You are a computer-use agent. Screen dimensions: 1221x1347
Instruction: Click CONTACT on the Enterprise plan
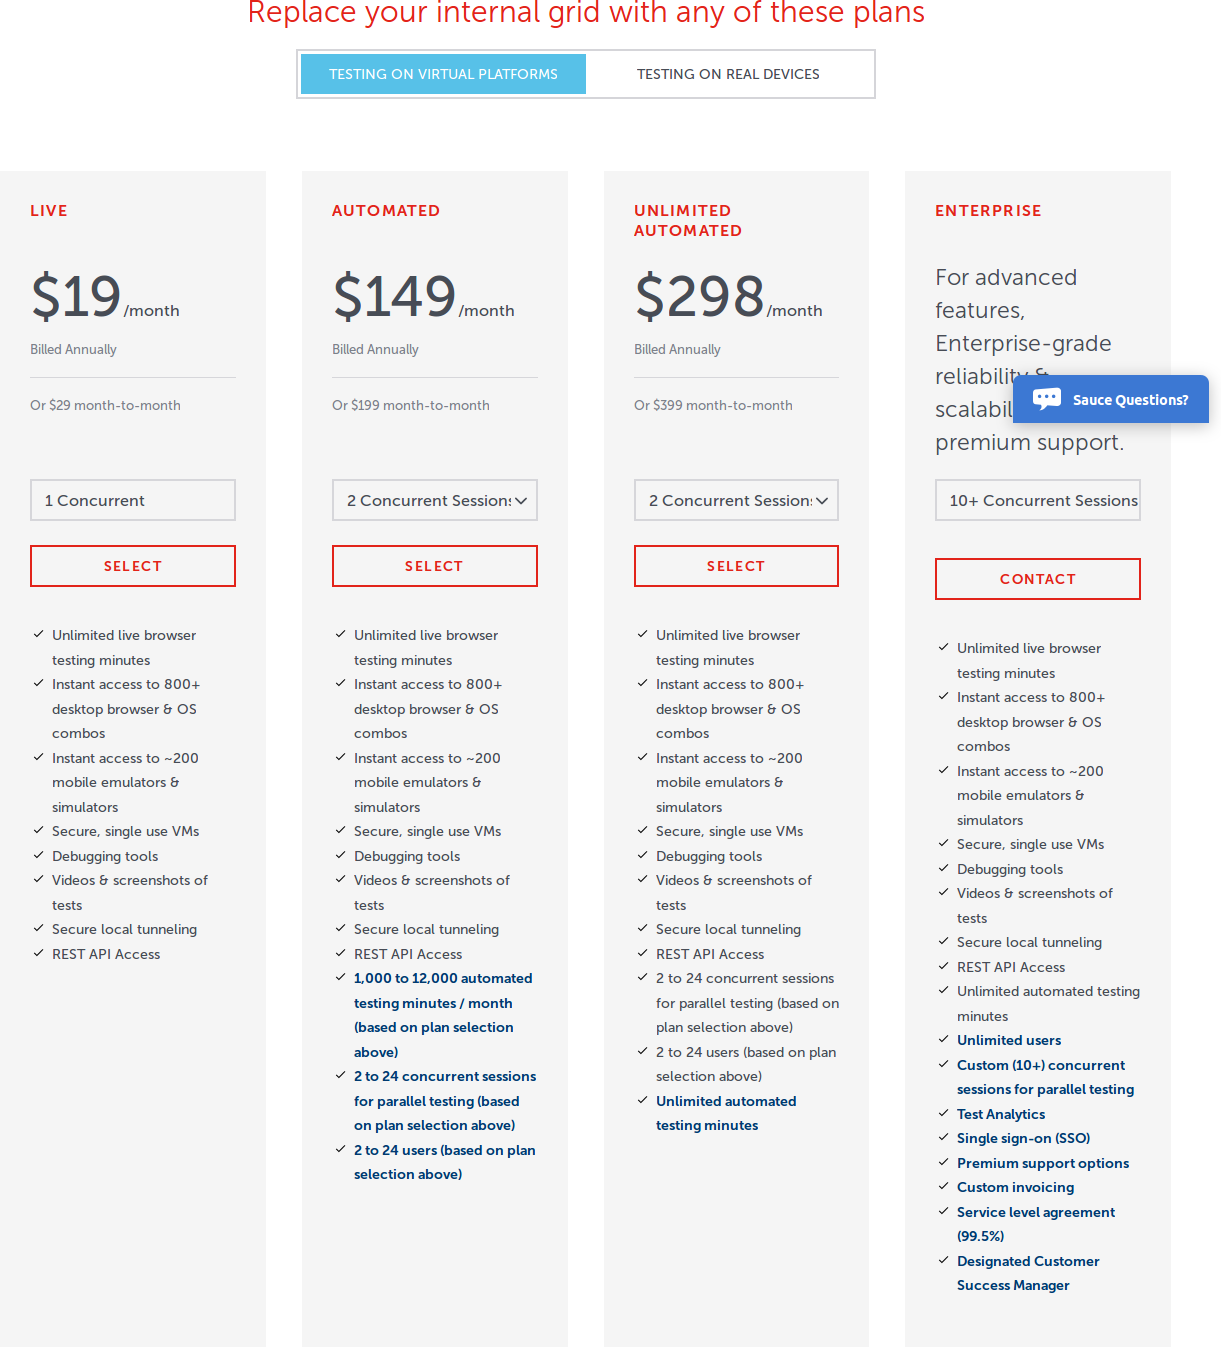click(x=1037, y=578)
